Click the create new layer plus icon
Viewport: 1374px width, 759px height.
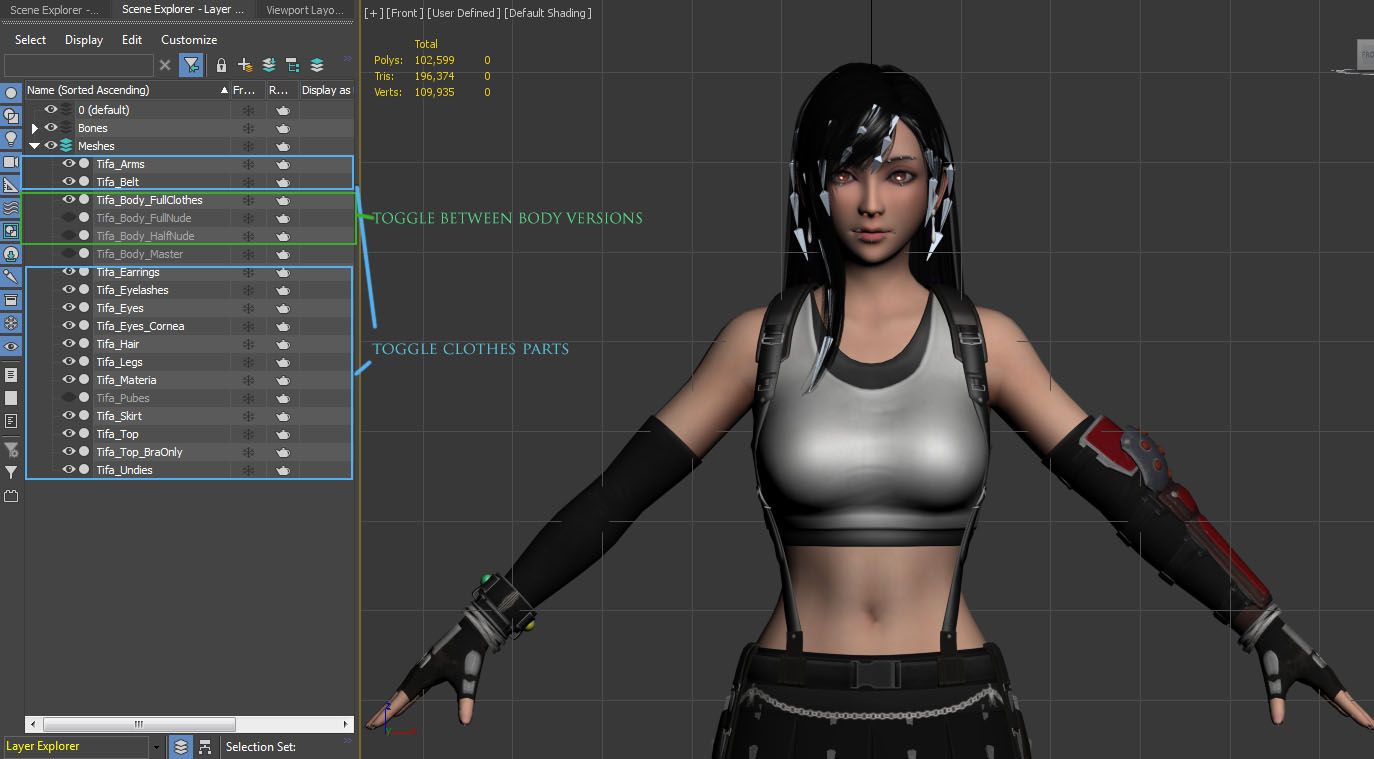pos(245,65)
